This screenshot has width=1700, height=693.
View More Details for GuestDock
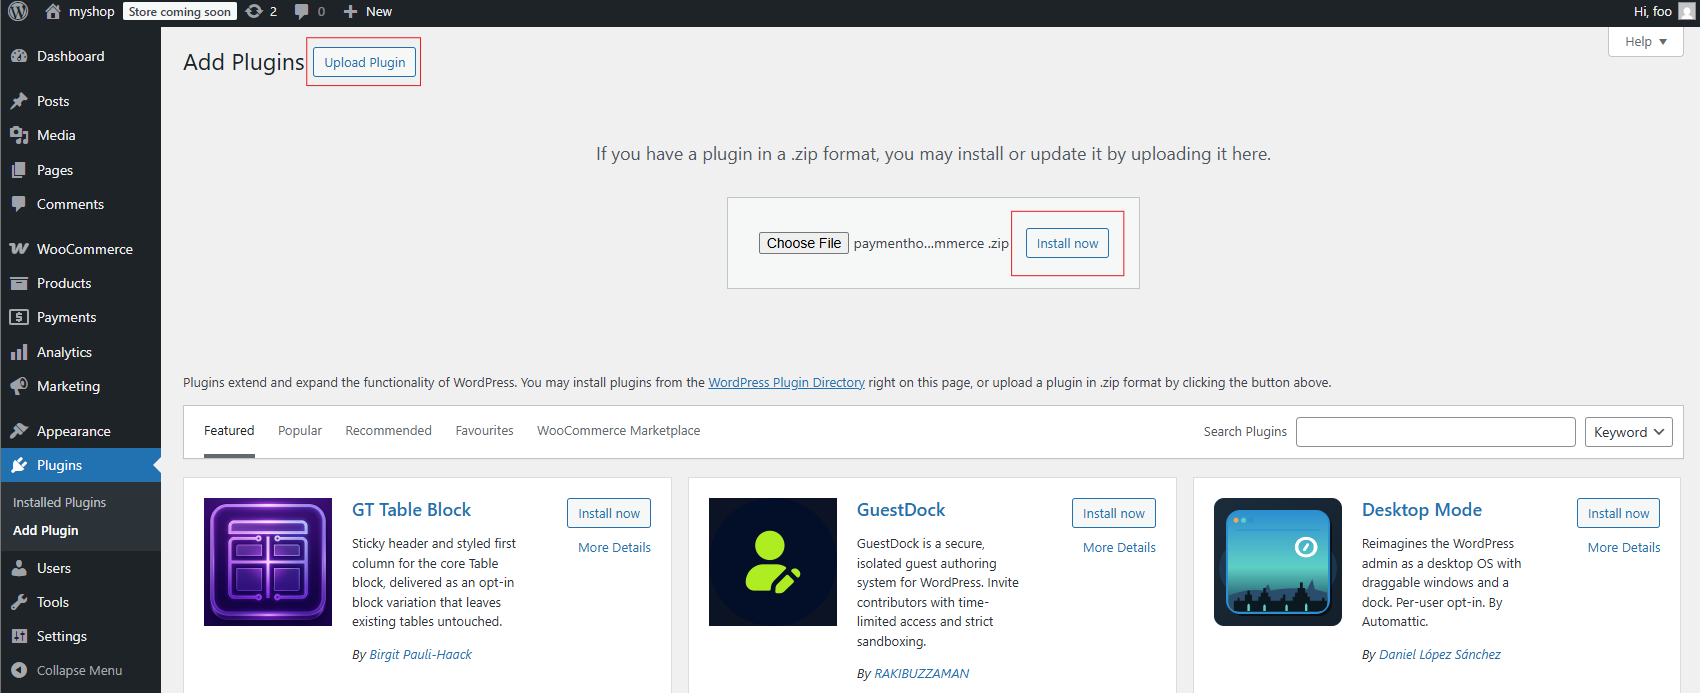click(1119, 547)
